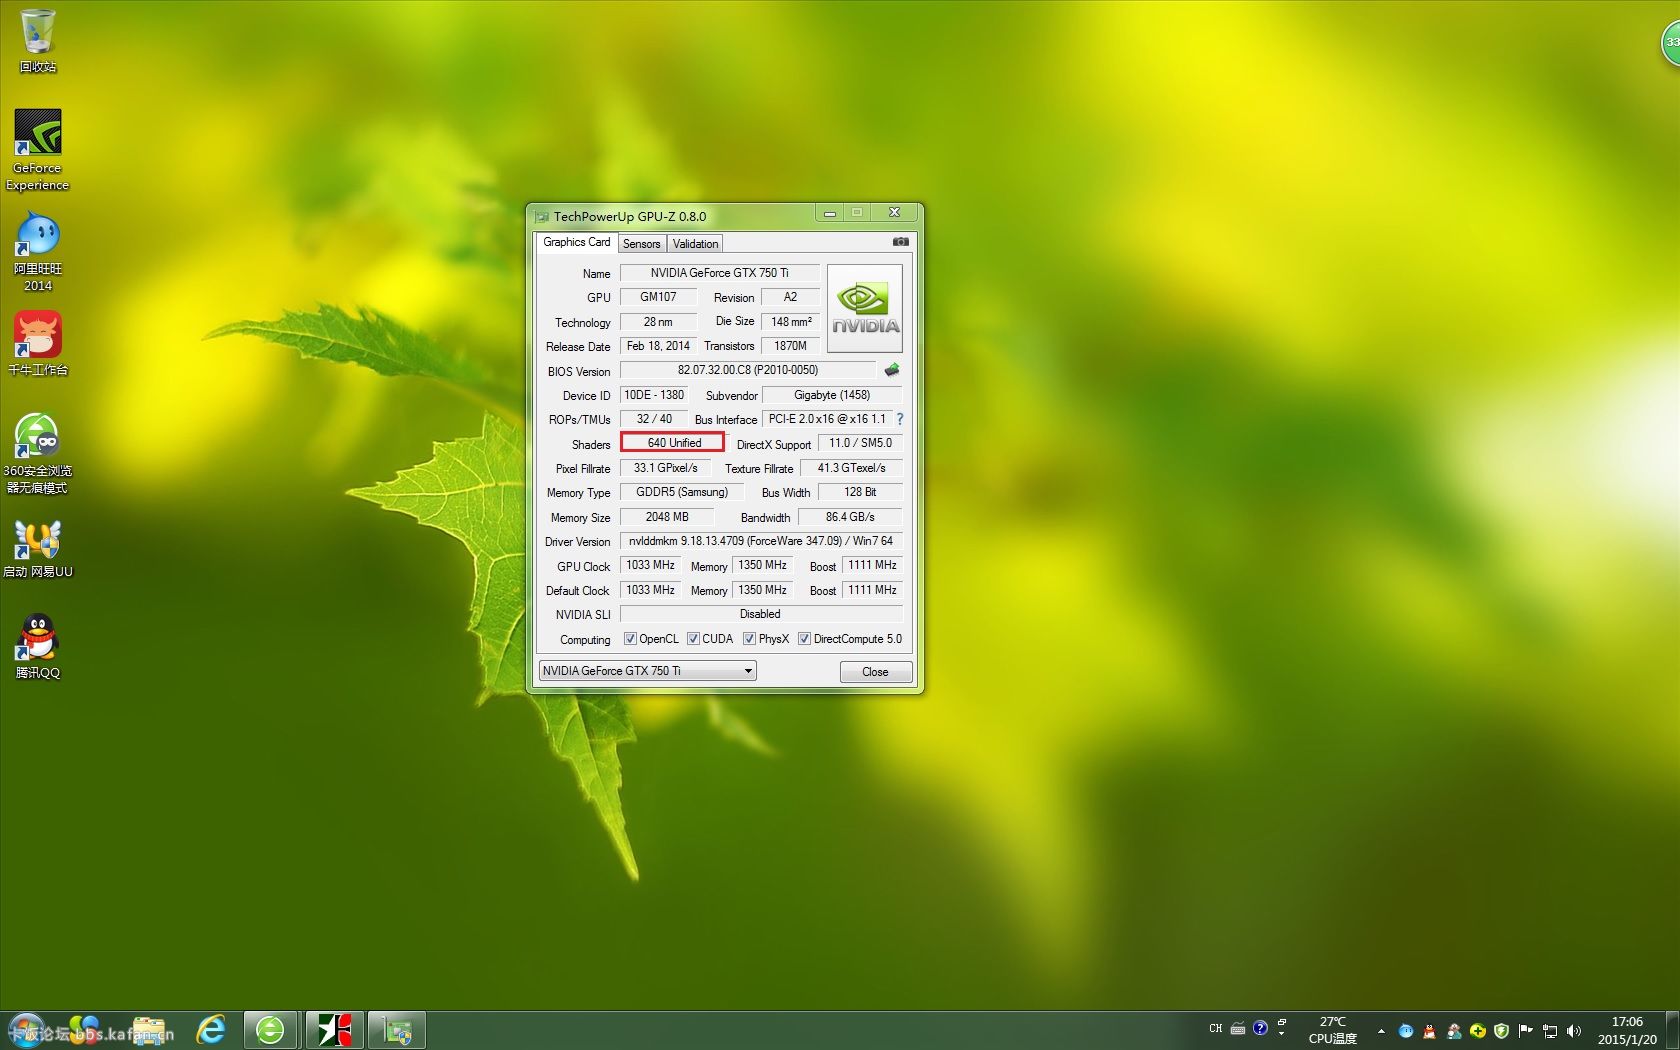
Task: Switch to the Validation tab
Action: pos(695,244)
